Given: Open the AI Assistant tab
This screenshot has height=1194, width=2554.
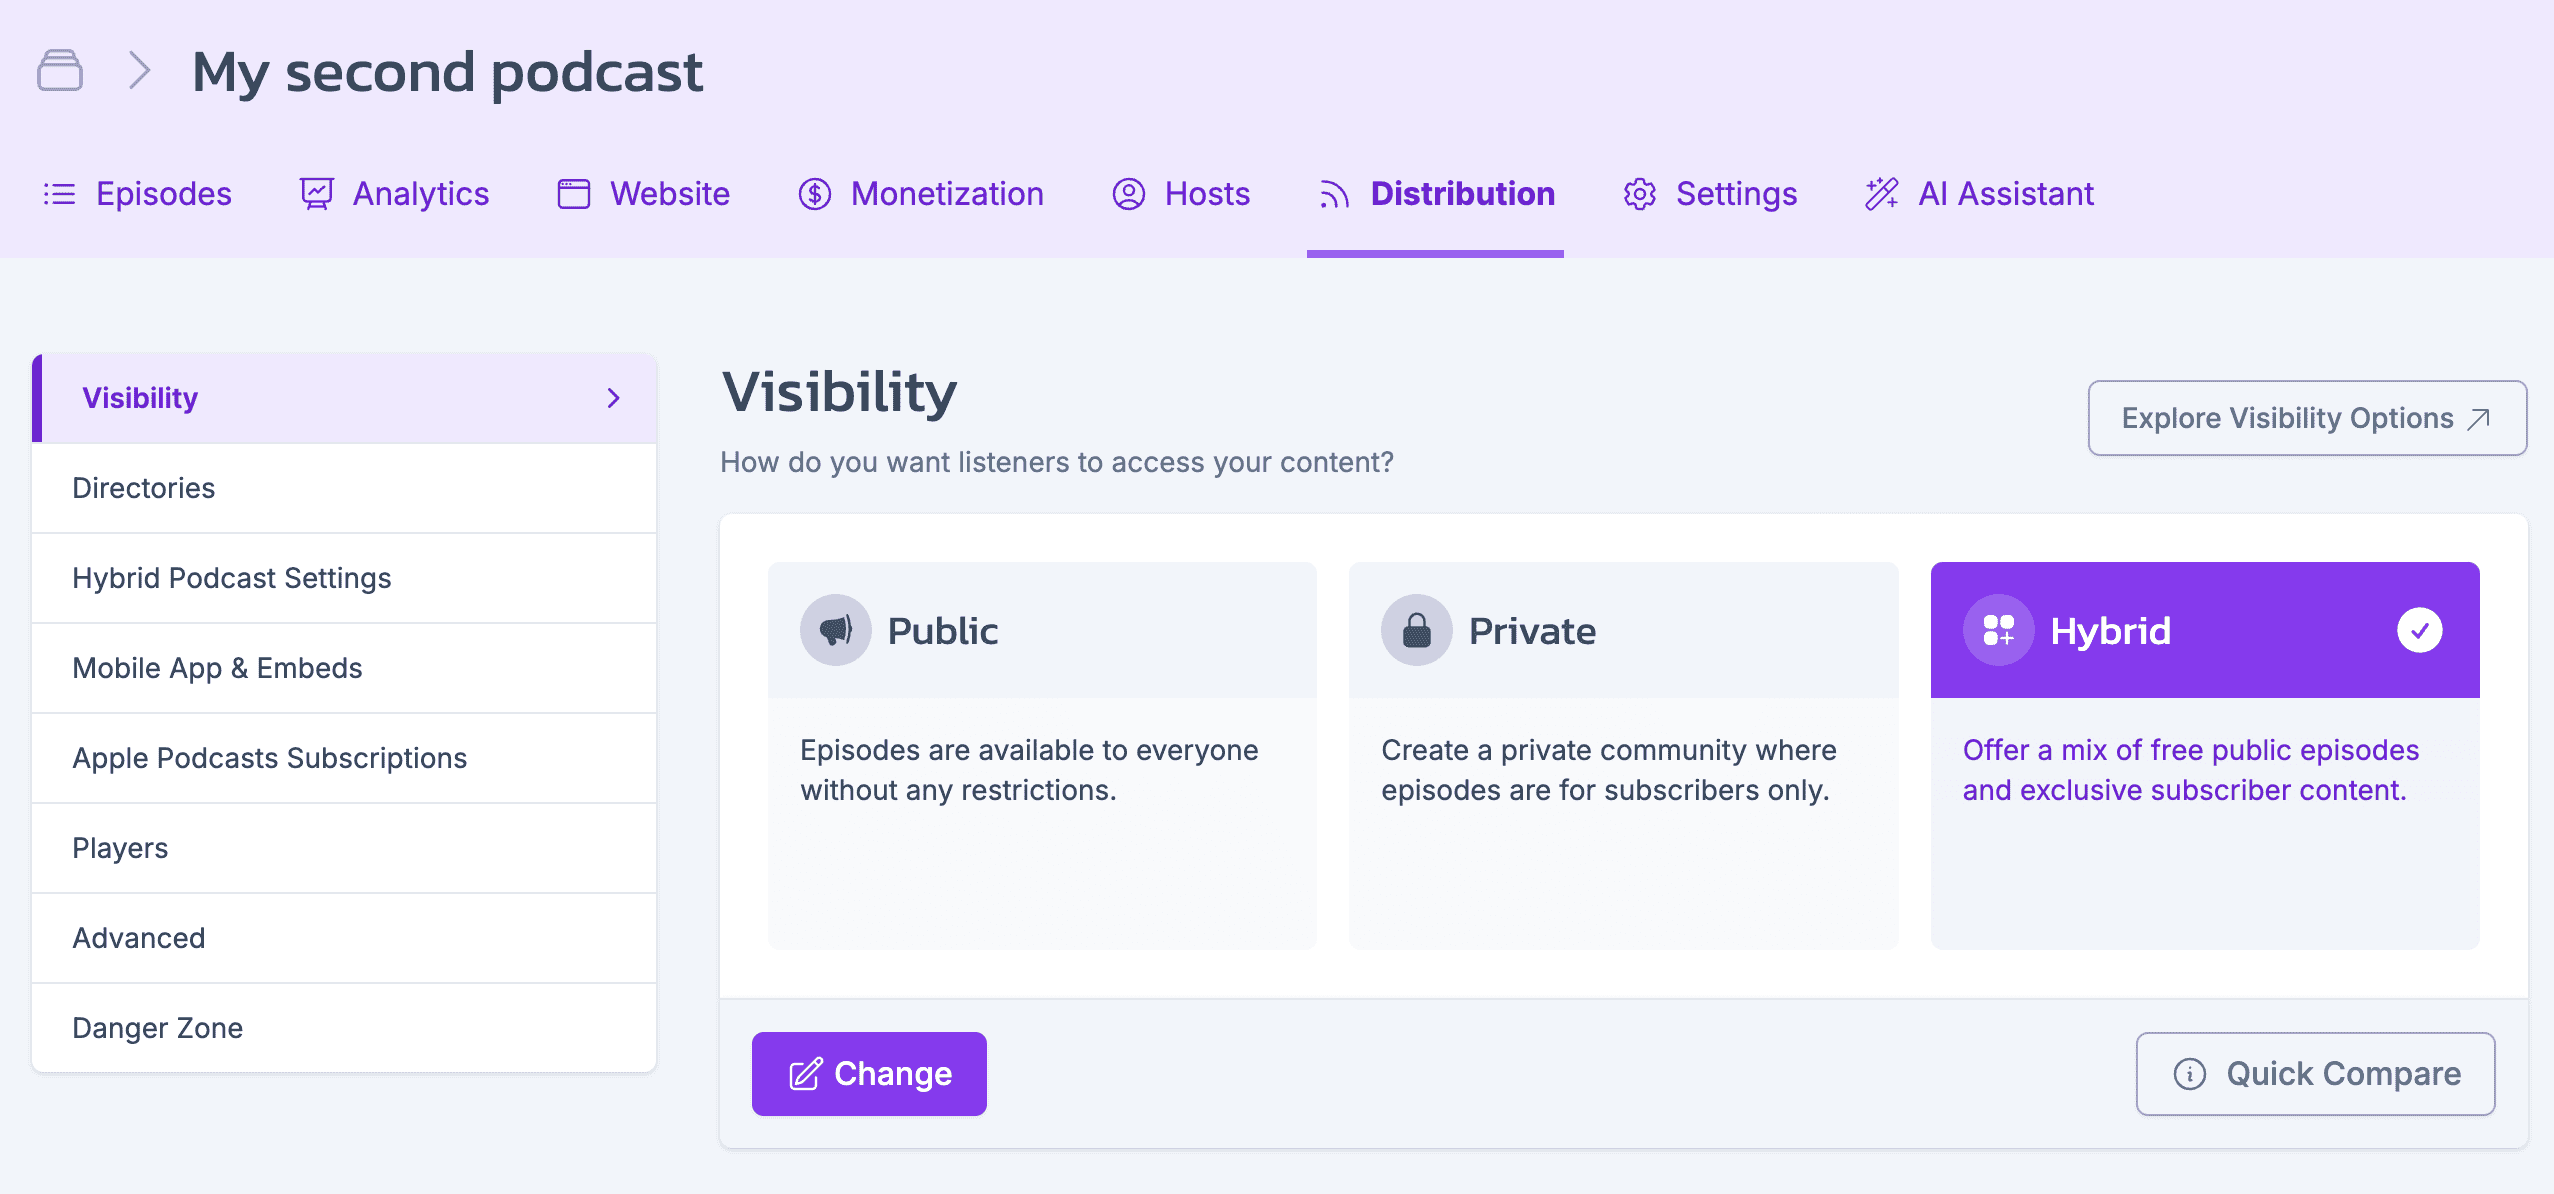Looking at the screenshot, I should 1979,194.
